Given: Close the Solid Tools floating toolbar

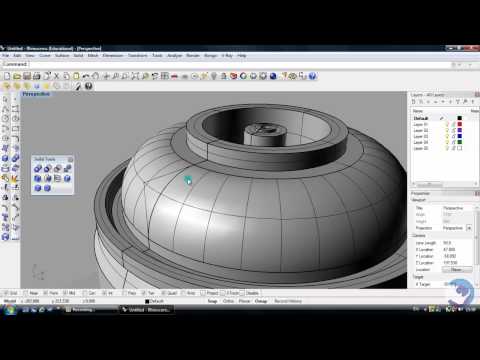Looking at the screenshot, I should [x=70, y=159].
